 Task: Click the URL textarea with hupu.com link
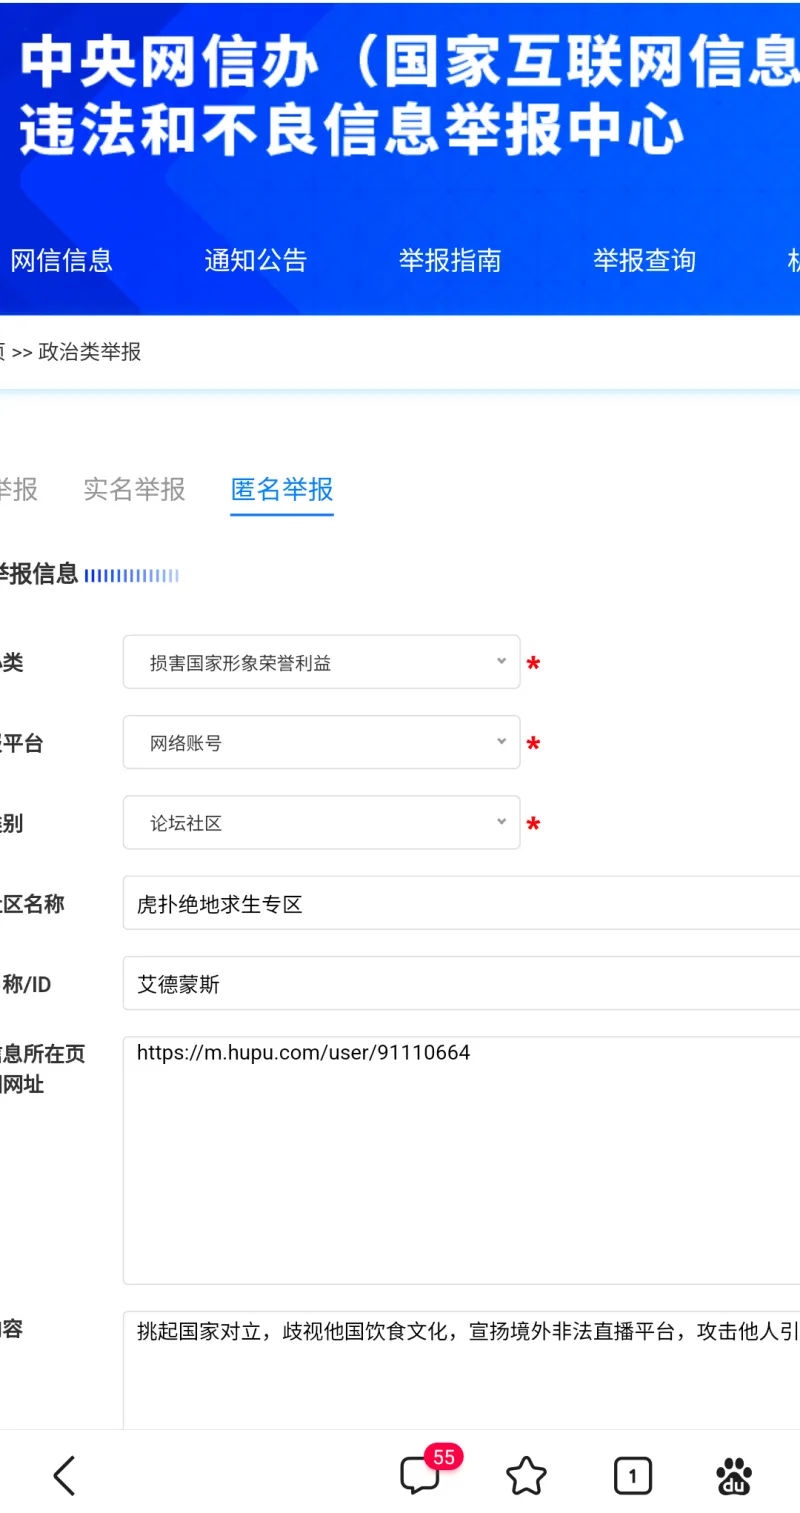click(460, 1160)
